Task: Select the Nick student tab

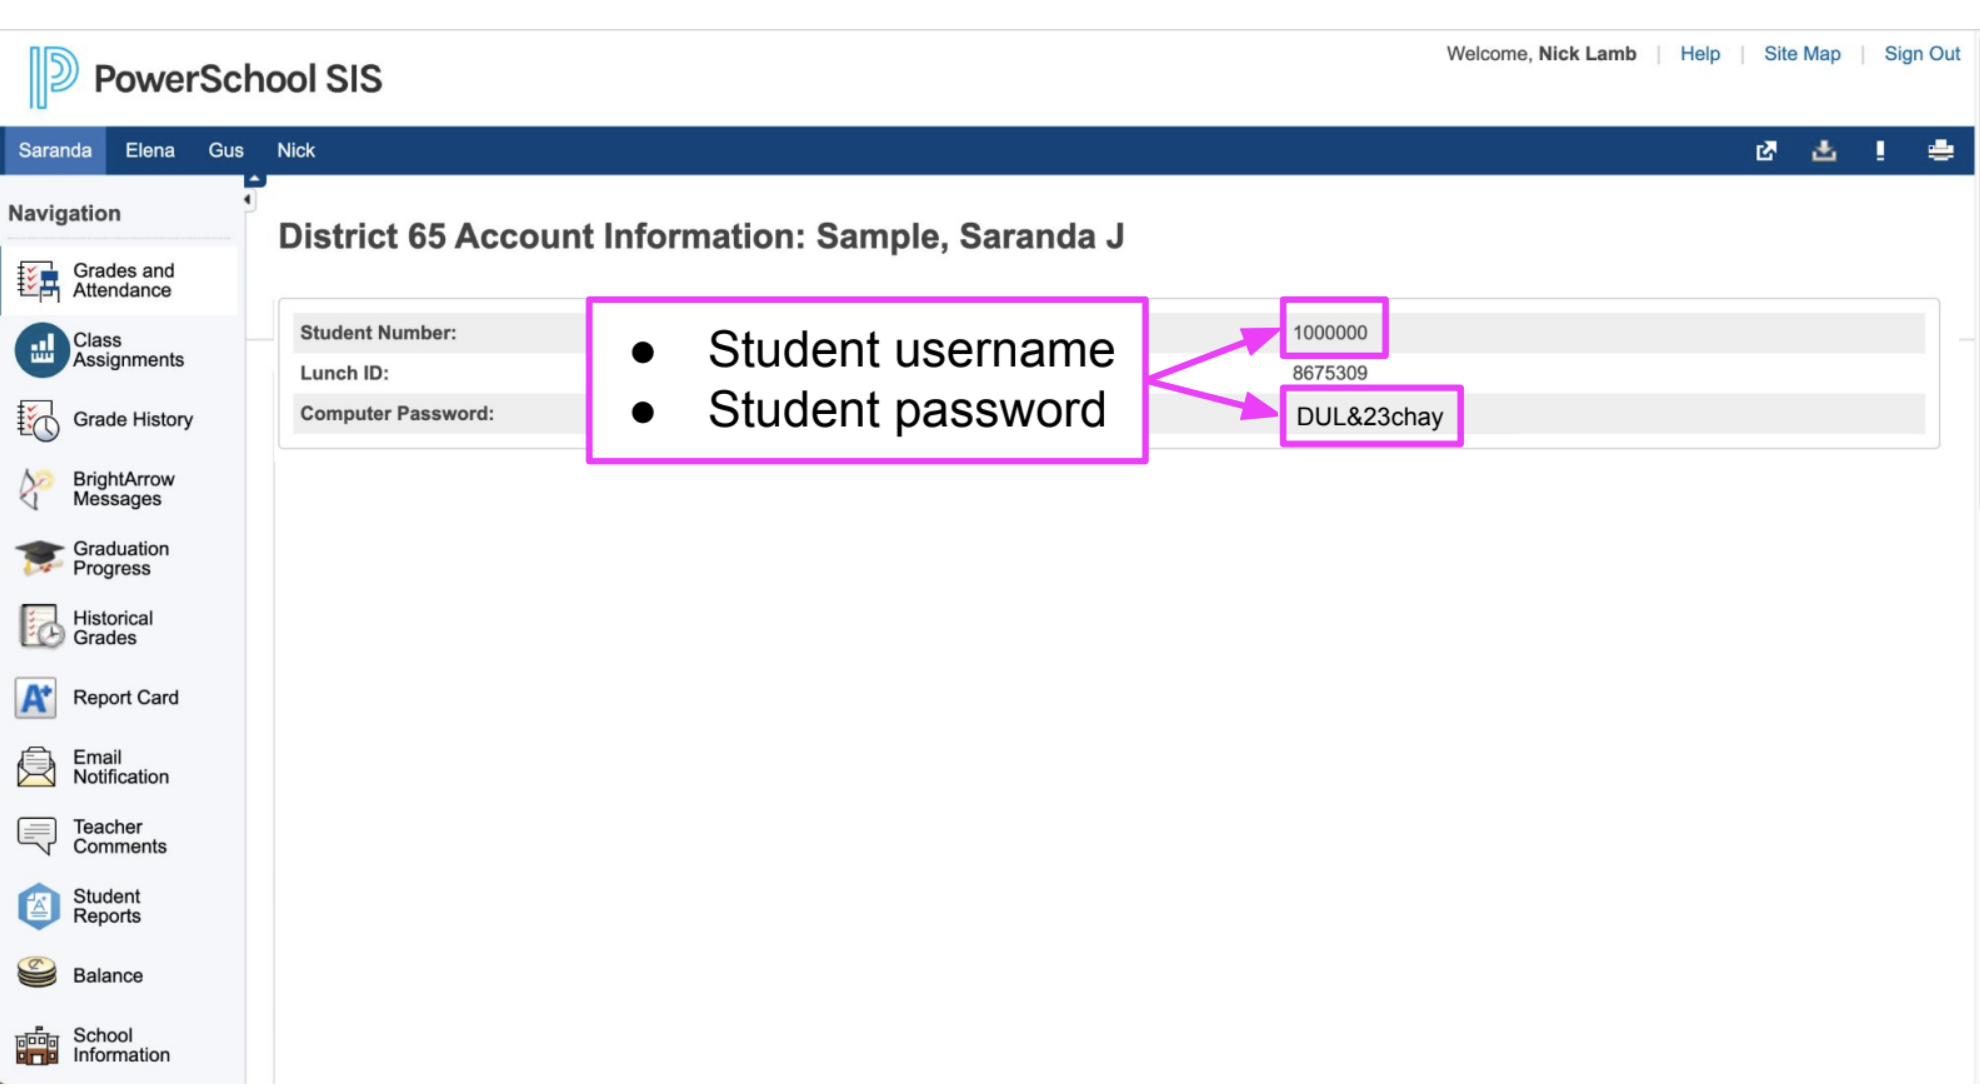Action: click(x=296, y=150)
